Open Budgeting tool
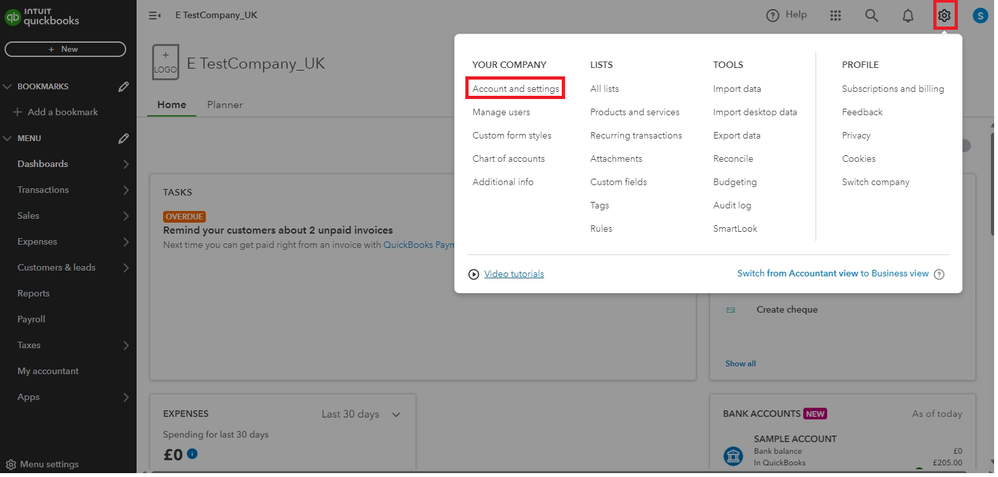Image resolution: width=998 pixels, height=477 pixels. click(734, 182)
